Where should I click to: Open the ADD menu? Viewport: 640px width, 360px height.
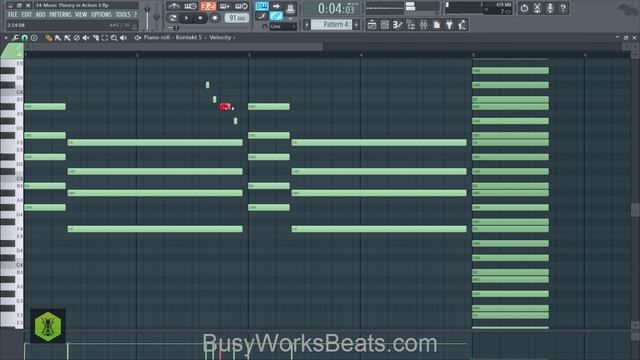pyautogui.click(x=40, y=14)
